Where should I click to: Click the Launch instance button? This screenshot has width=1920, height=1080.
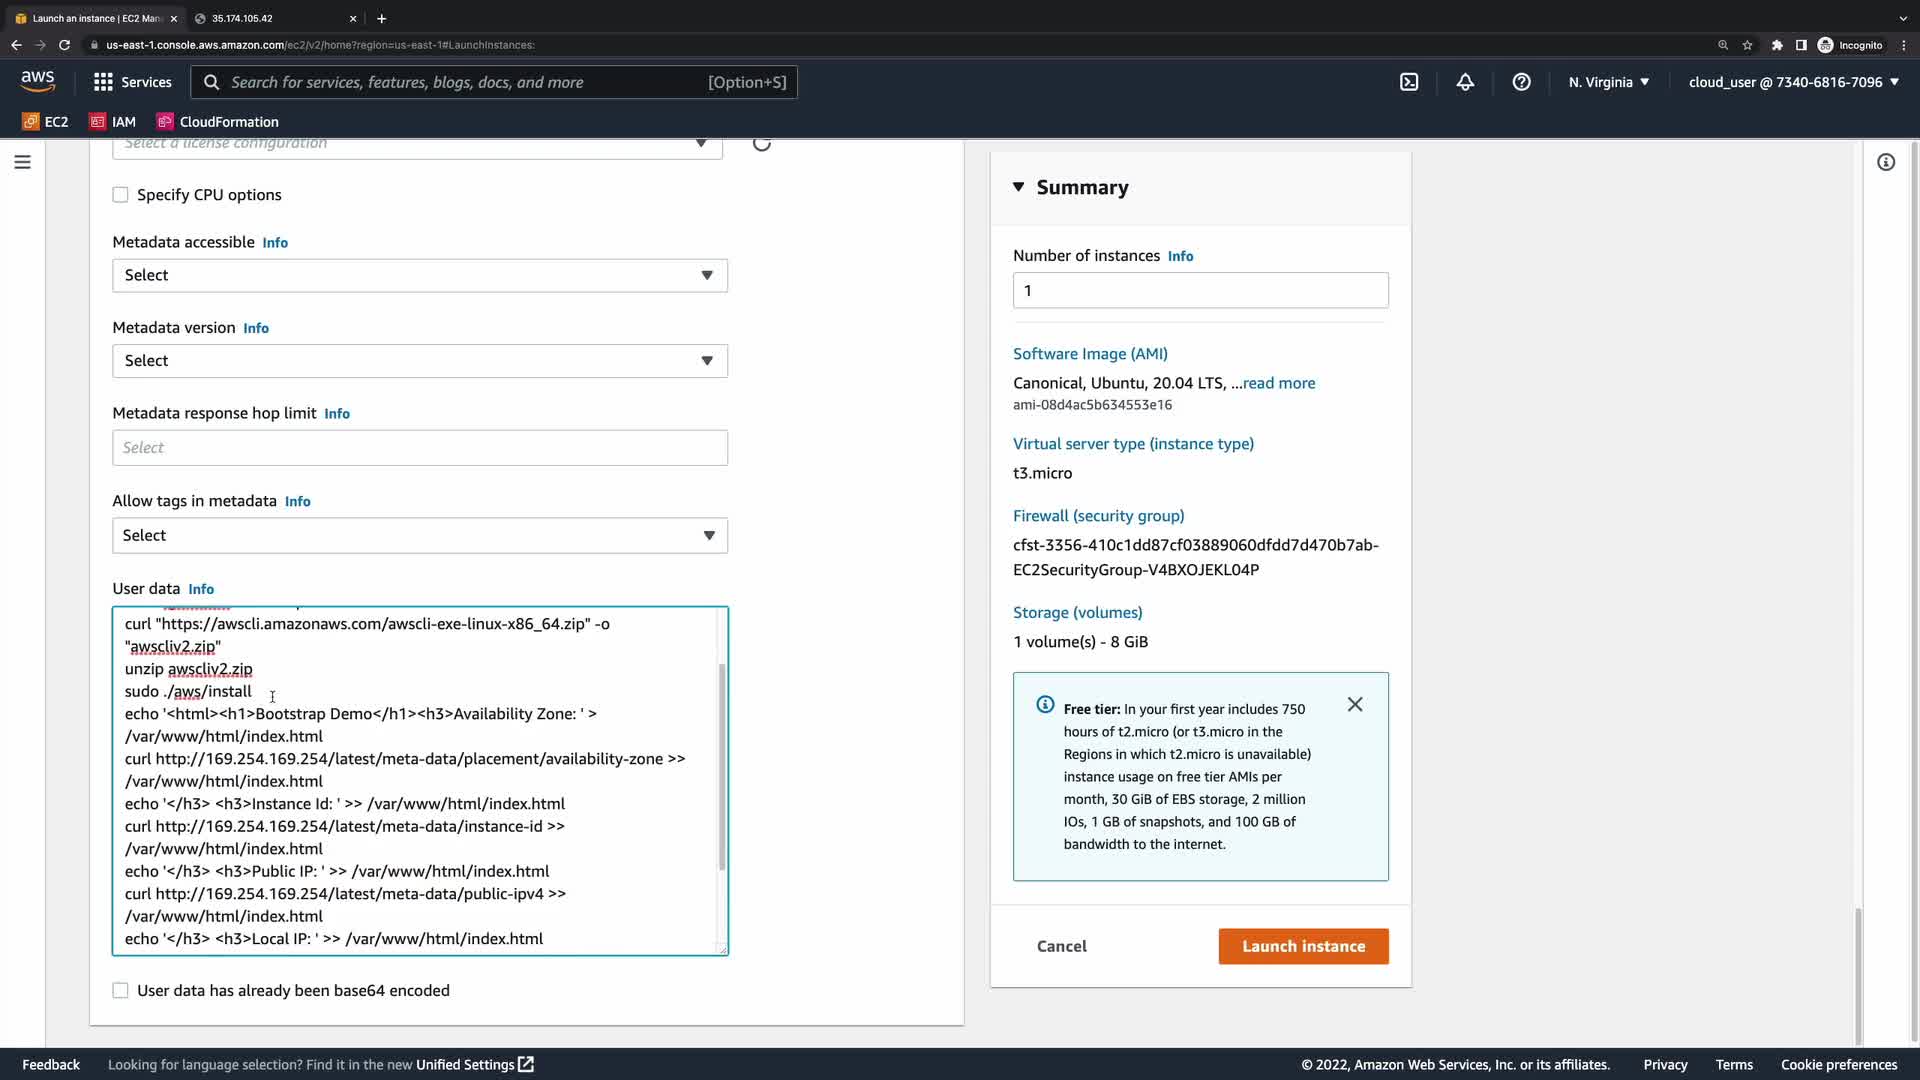1303,946
